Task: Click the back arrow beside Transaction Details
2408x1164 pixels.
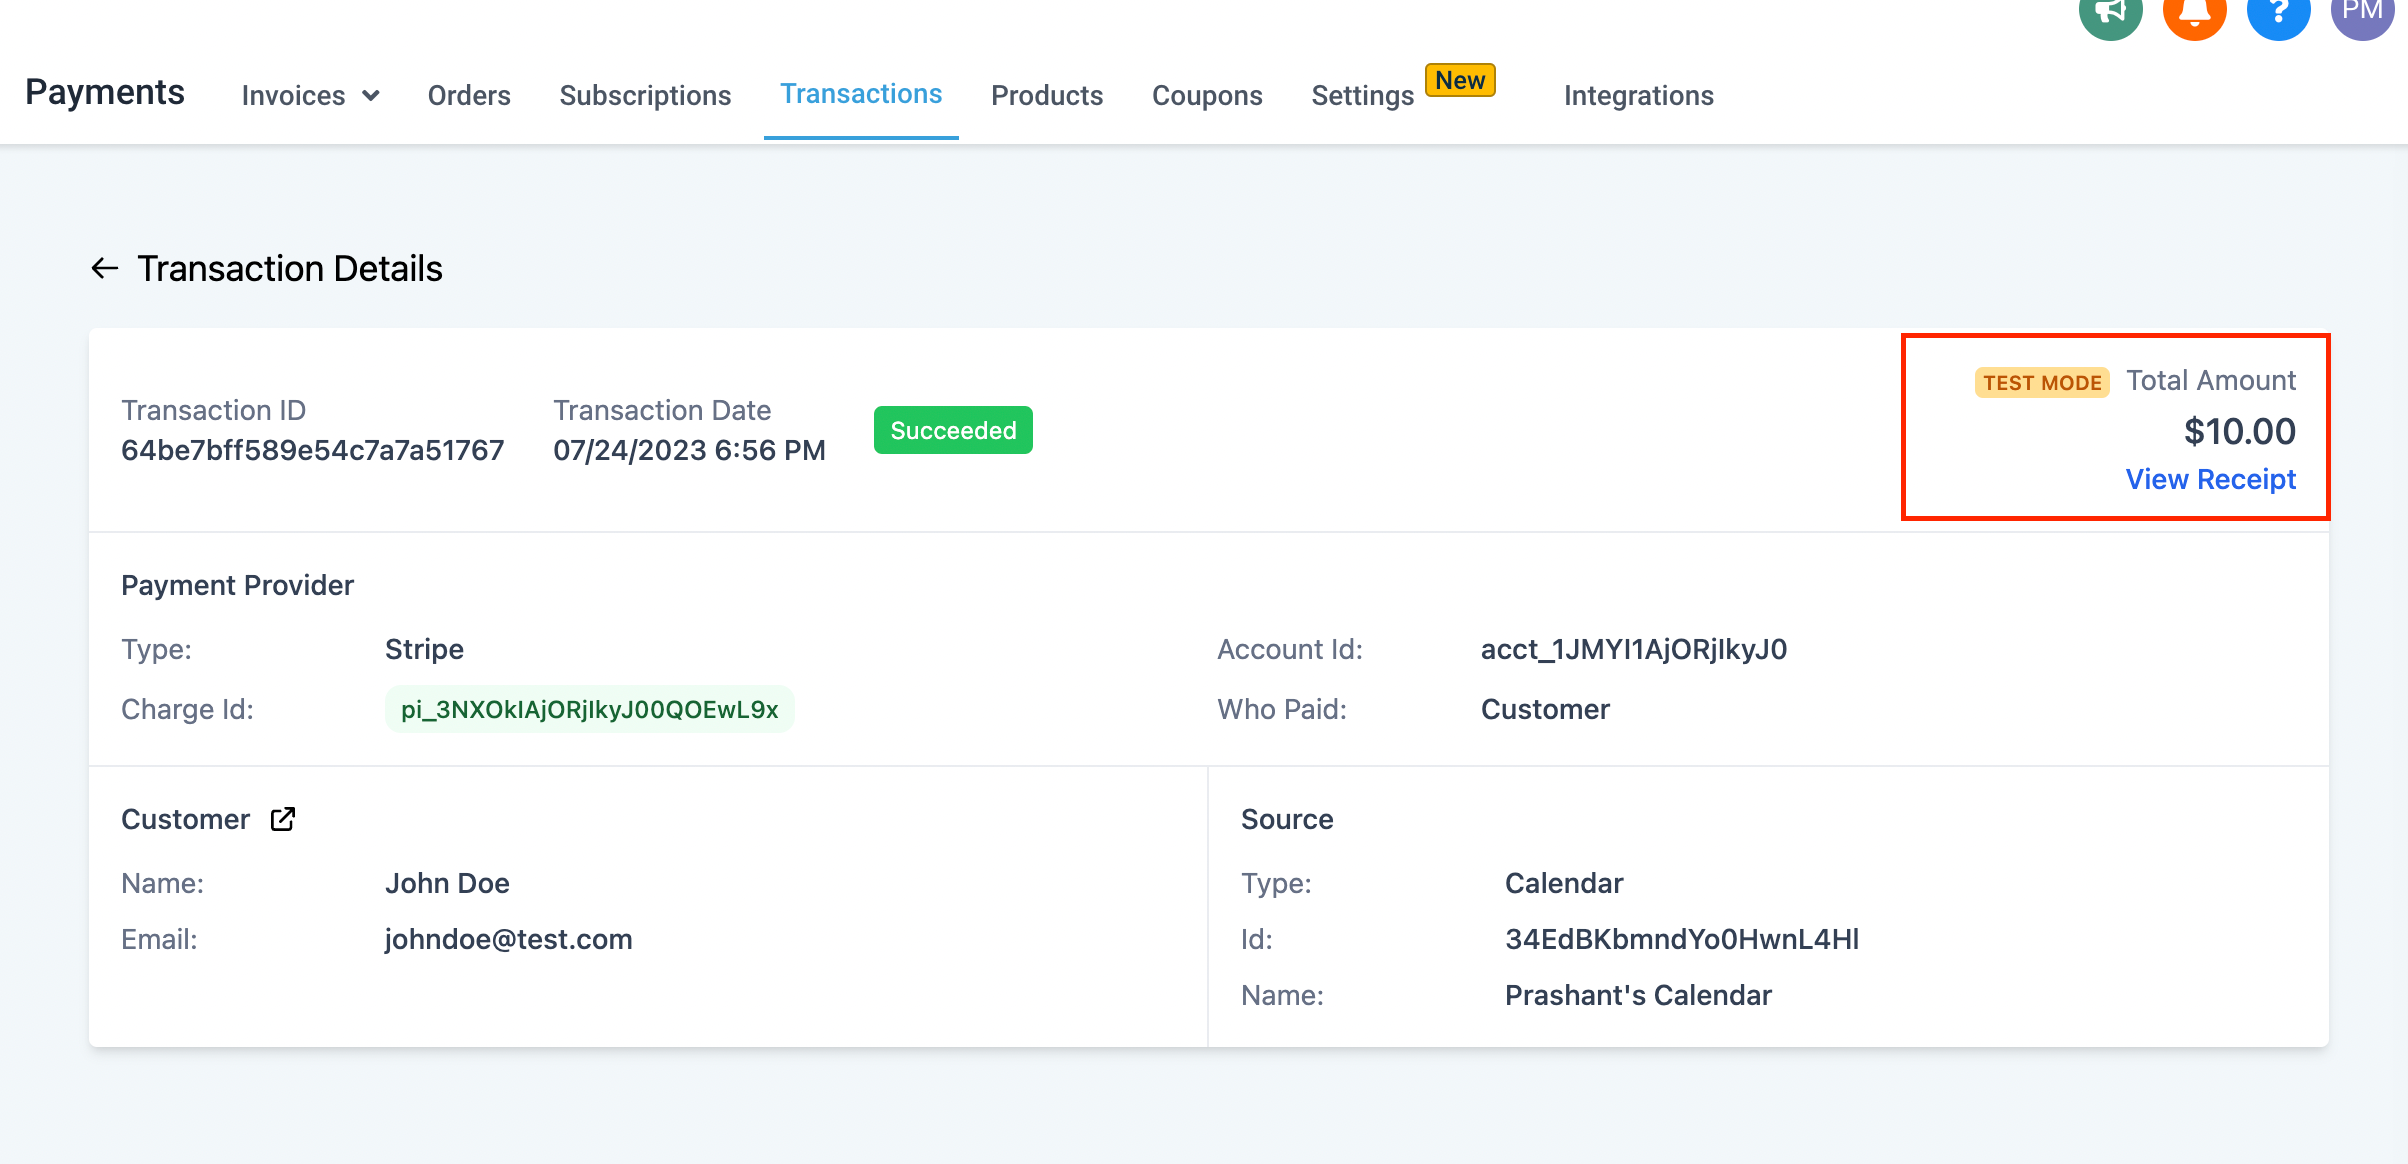Action: pyautogui.click(x=105, y=268)
